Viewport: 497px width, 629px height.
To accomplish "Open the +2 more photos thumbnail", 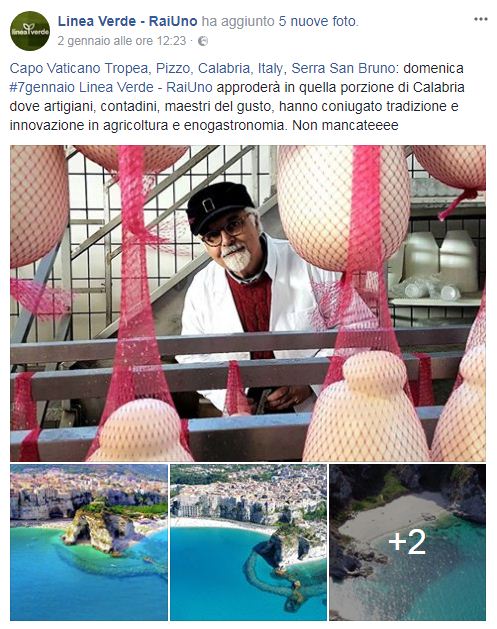I will point(408,542).
